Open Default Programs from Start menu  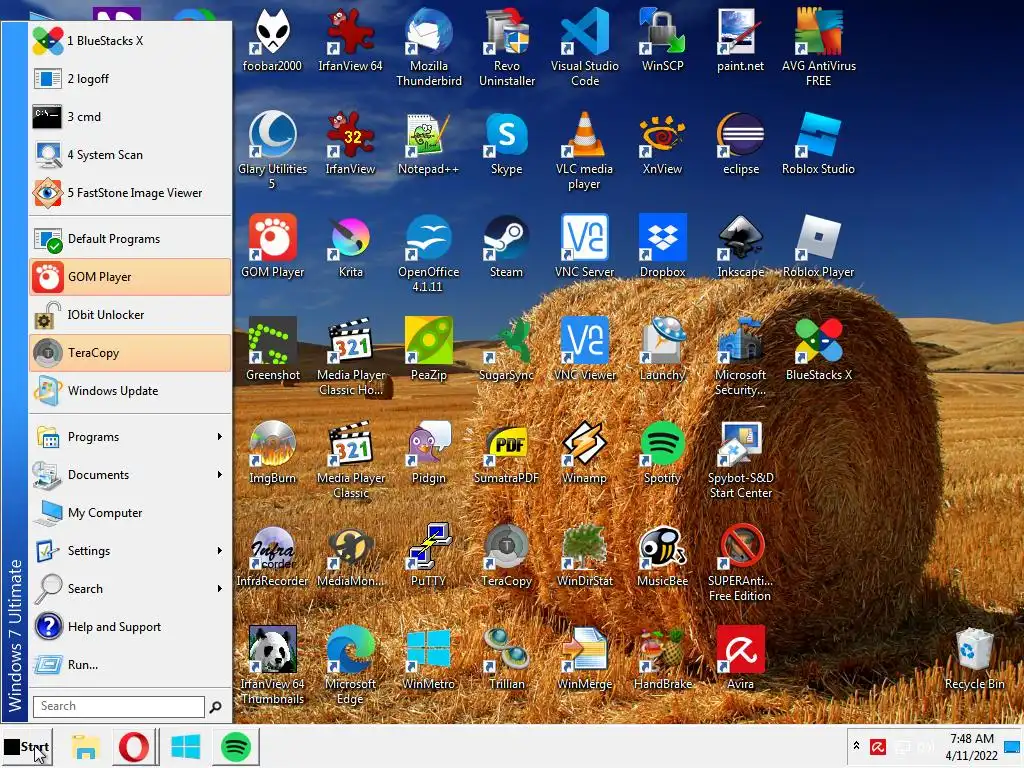click(131, 239)
